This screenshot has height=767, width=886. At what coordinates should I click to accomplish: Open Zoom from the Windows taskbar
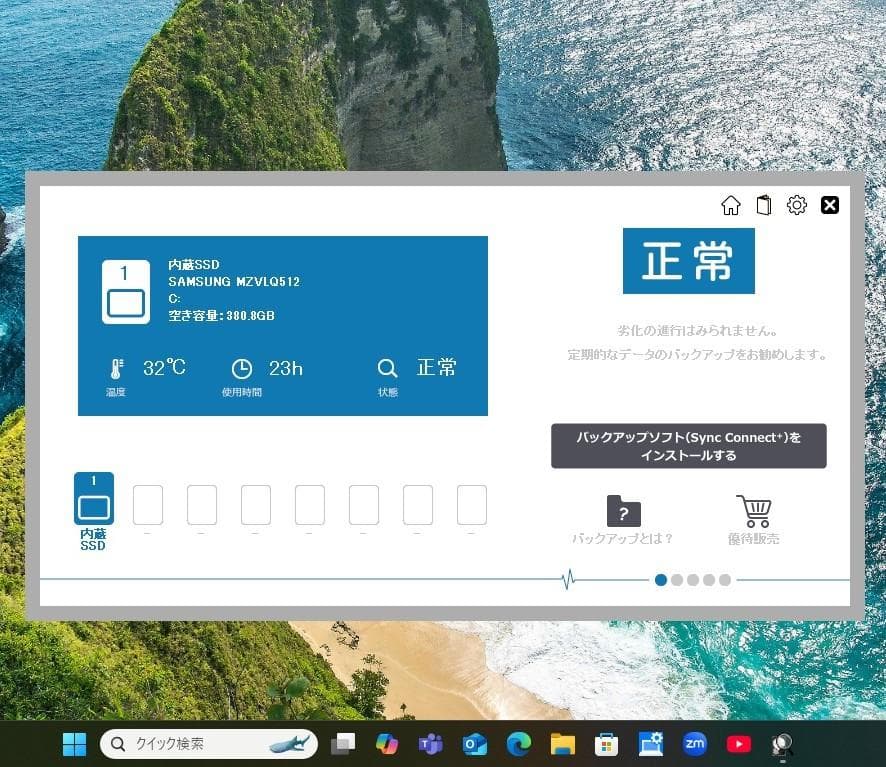point(694,744)
